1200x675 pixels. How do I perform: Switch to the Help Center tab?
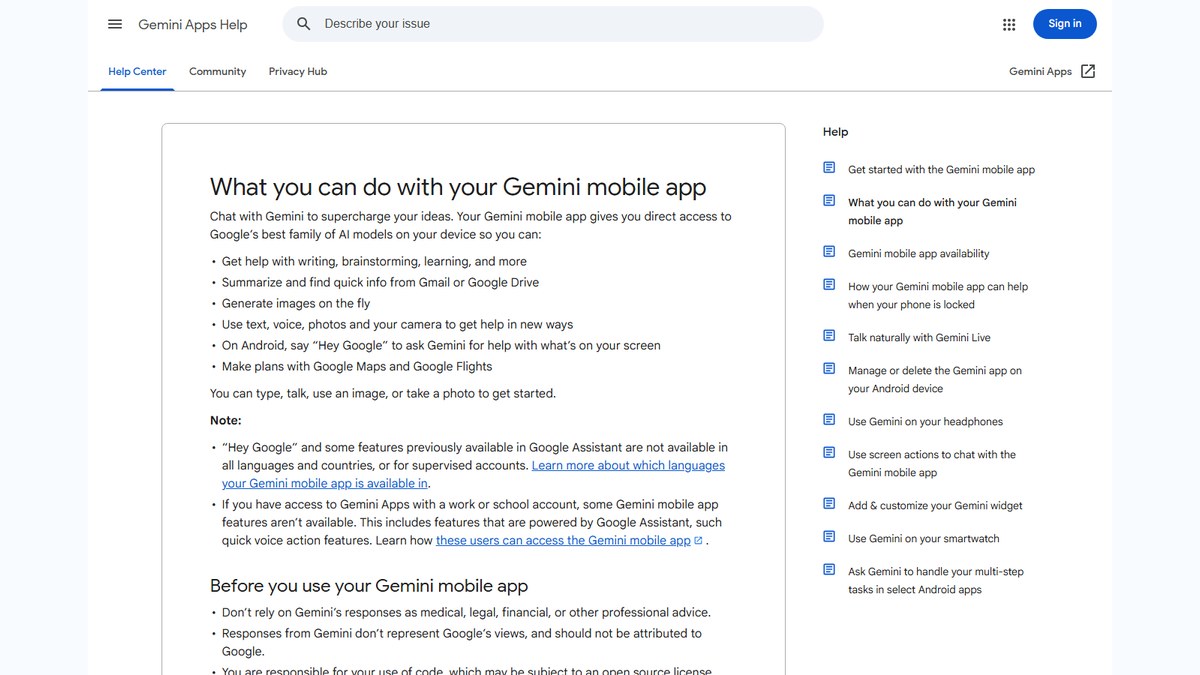pos(137,71)
